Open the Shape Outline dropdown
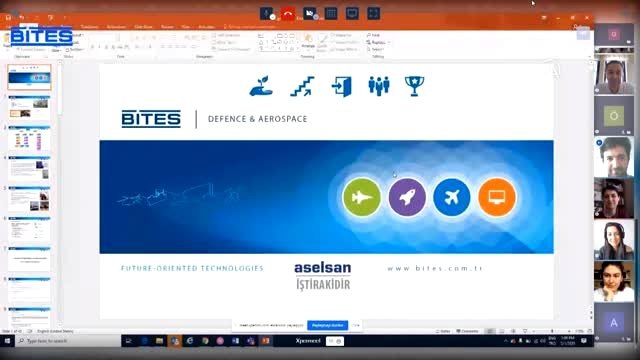 (x=345, y=42)
